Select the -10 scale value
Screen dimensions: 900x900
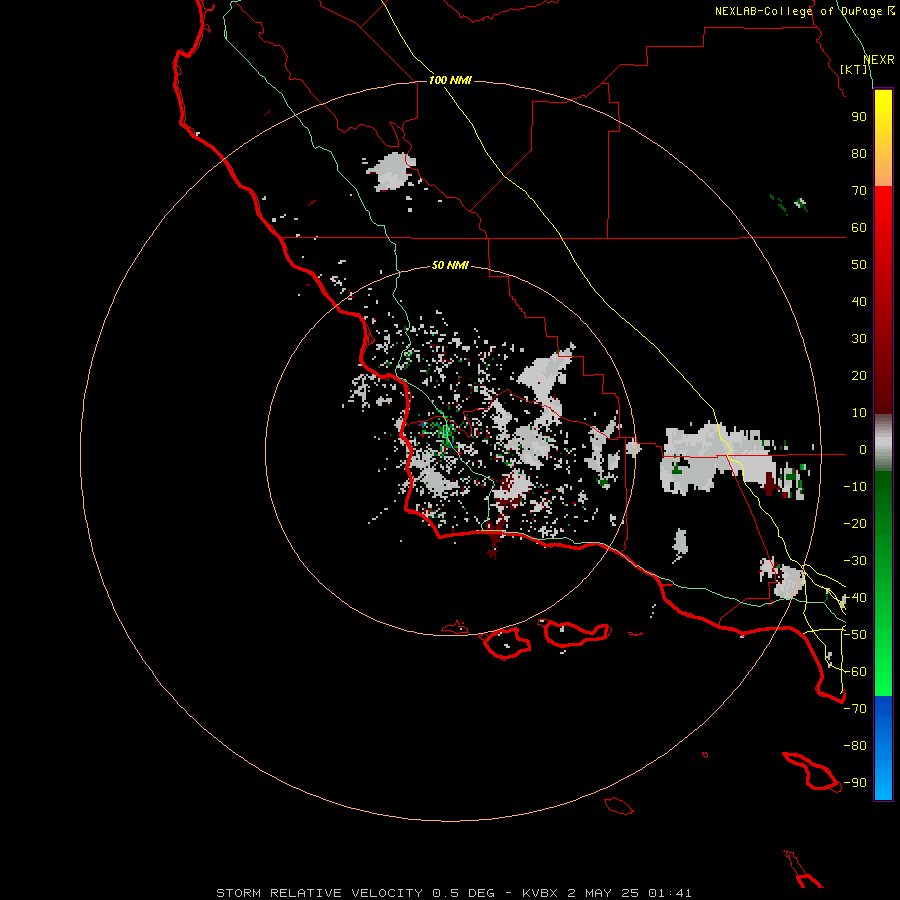[855, 487]
